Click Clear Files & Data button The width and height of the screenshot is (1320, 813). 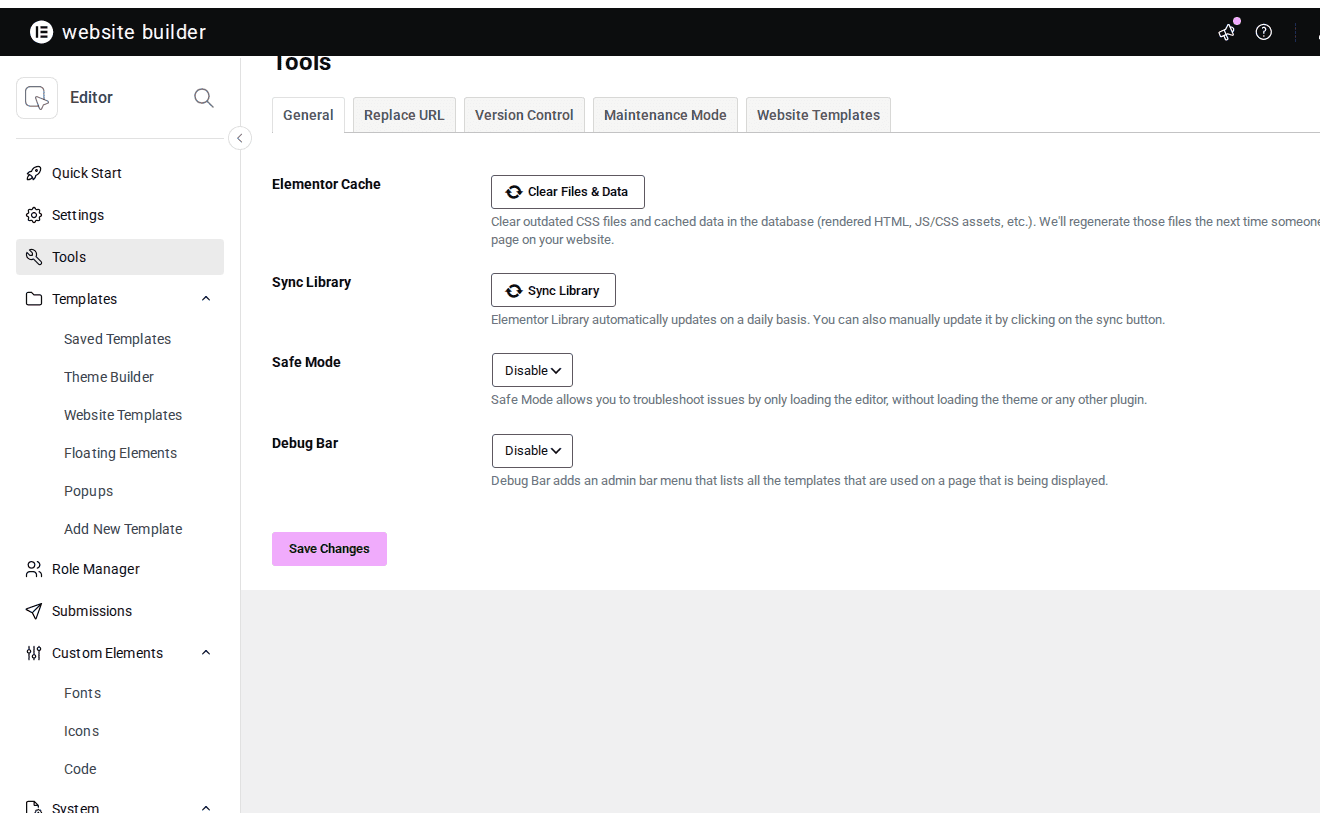[x=568, y=192]
